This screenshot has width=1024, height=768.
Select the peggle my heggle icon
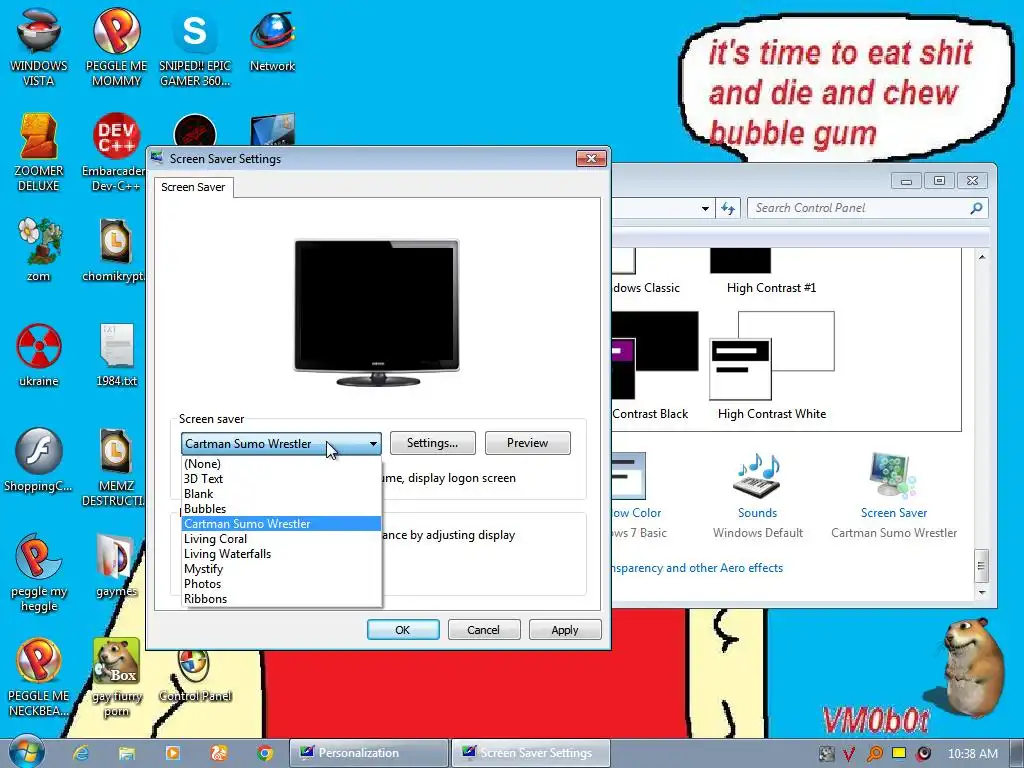39,573
